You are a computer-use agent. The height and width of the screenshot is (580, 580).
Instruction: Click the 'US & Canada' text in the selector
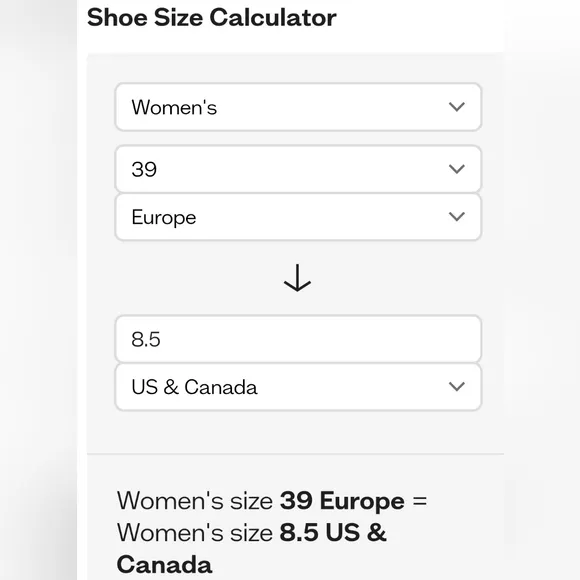click(x=195, y=387)
